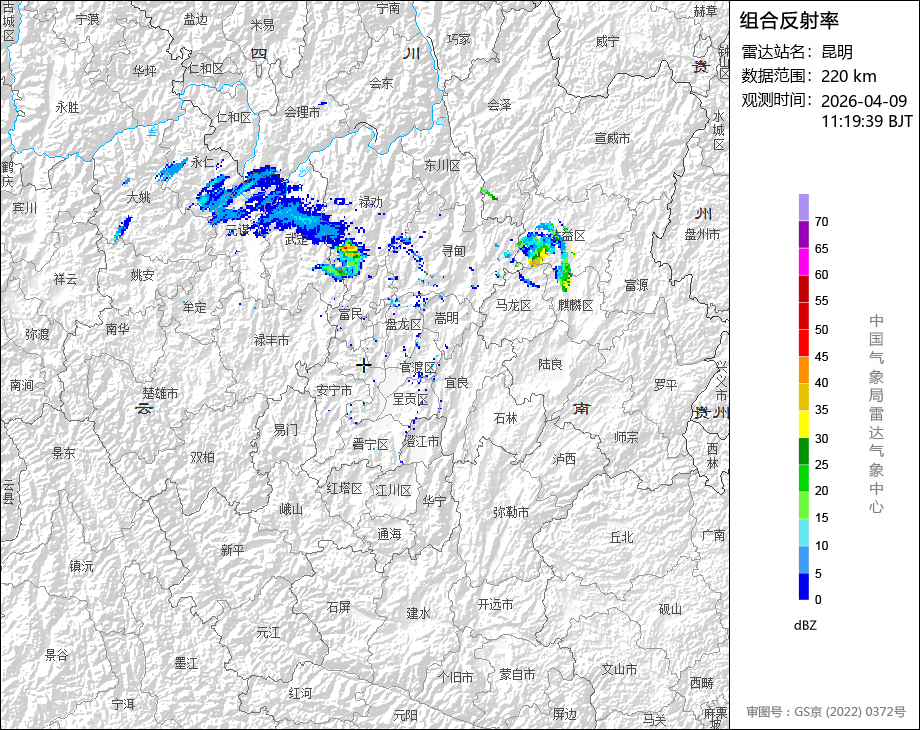Click the 组合反射率 title
920x730 pixels.
[789, 21]
